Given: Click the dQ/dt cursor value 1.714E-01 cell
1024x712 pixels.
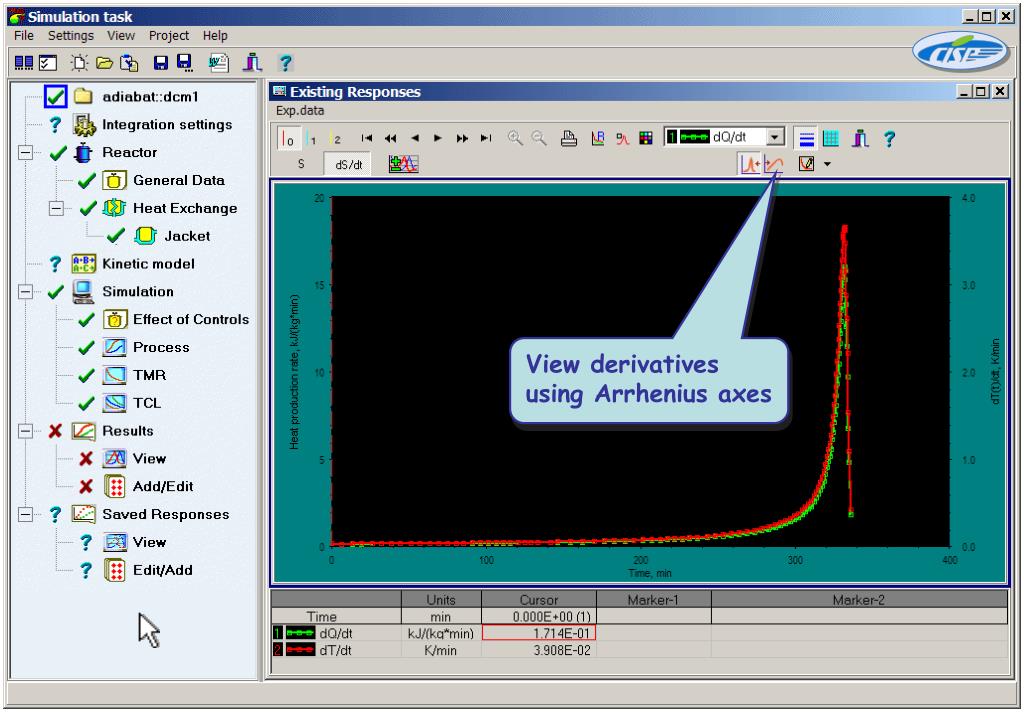Looking at the screenshot, I should [539, 633].
